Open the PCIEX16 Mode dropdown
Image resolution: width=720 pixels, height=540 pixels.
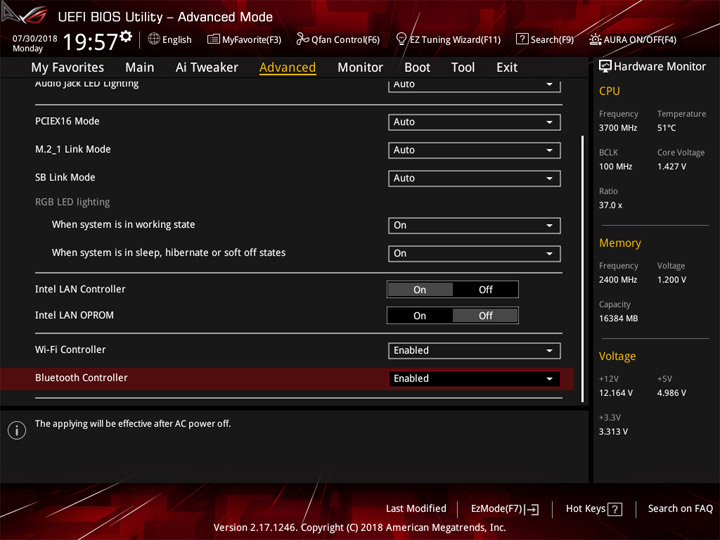coord(474,122)
